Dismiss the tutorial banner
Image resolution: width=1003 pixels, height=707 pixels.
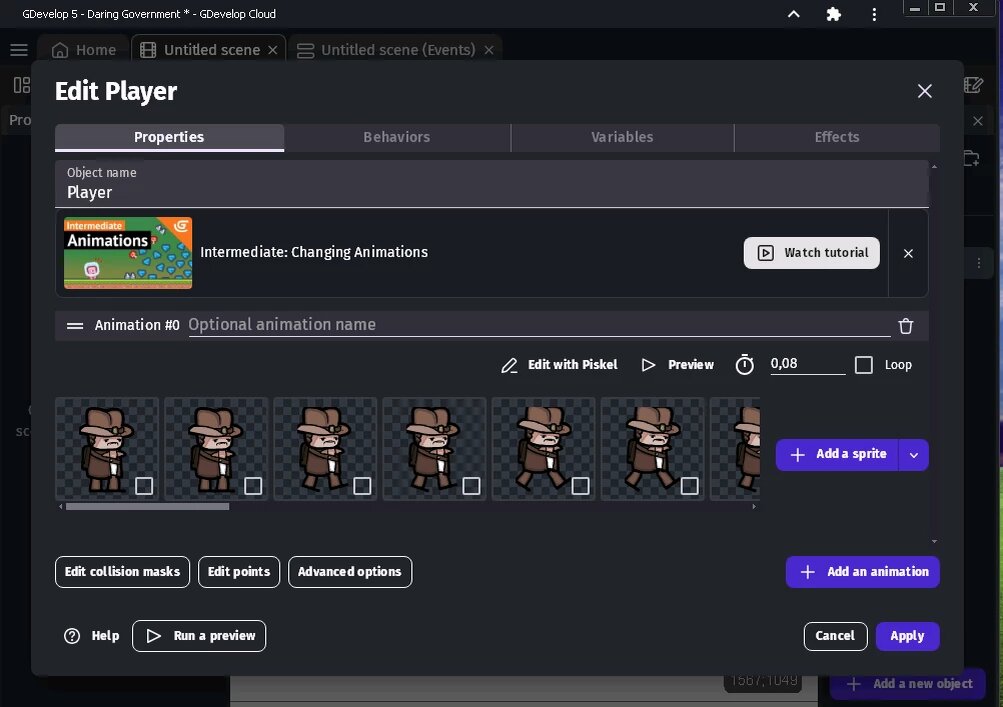click(908, 253)
